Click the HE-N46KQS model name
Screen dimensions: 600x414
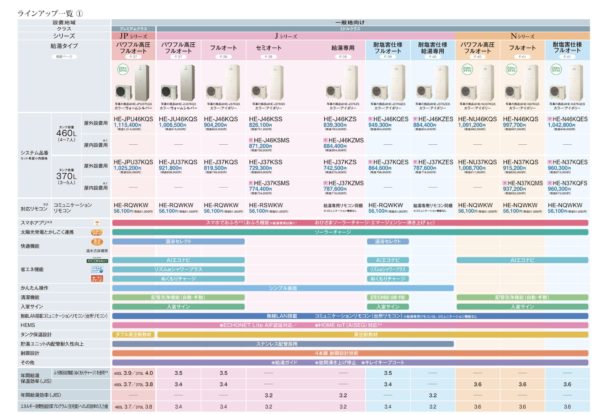pyautogui.click(x=520, y=119)
